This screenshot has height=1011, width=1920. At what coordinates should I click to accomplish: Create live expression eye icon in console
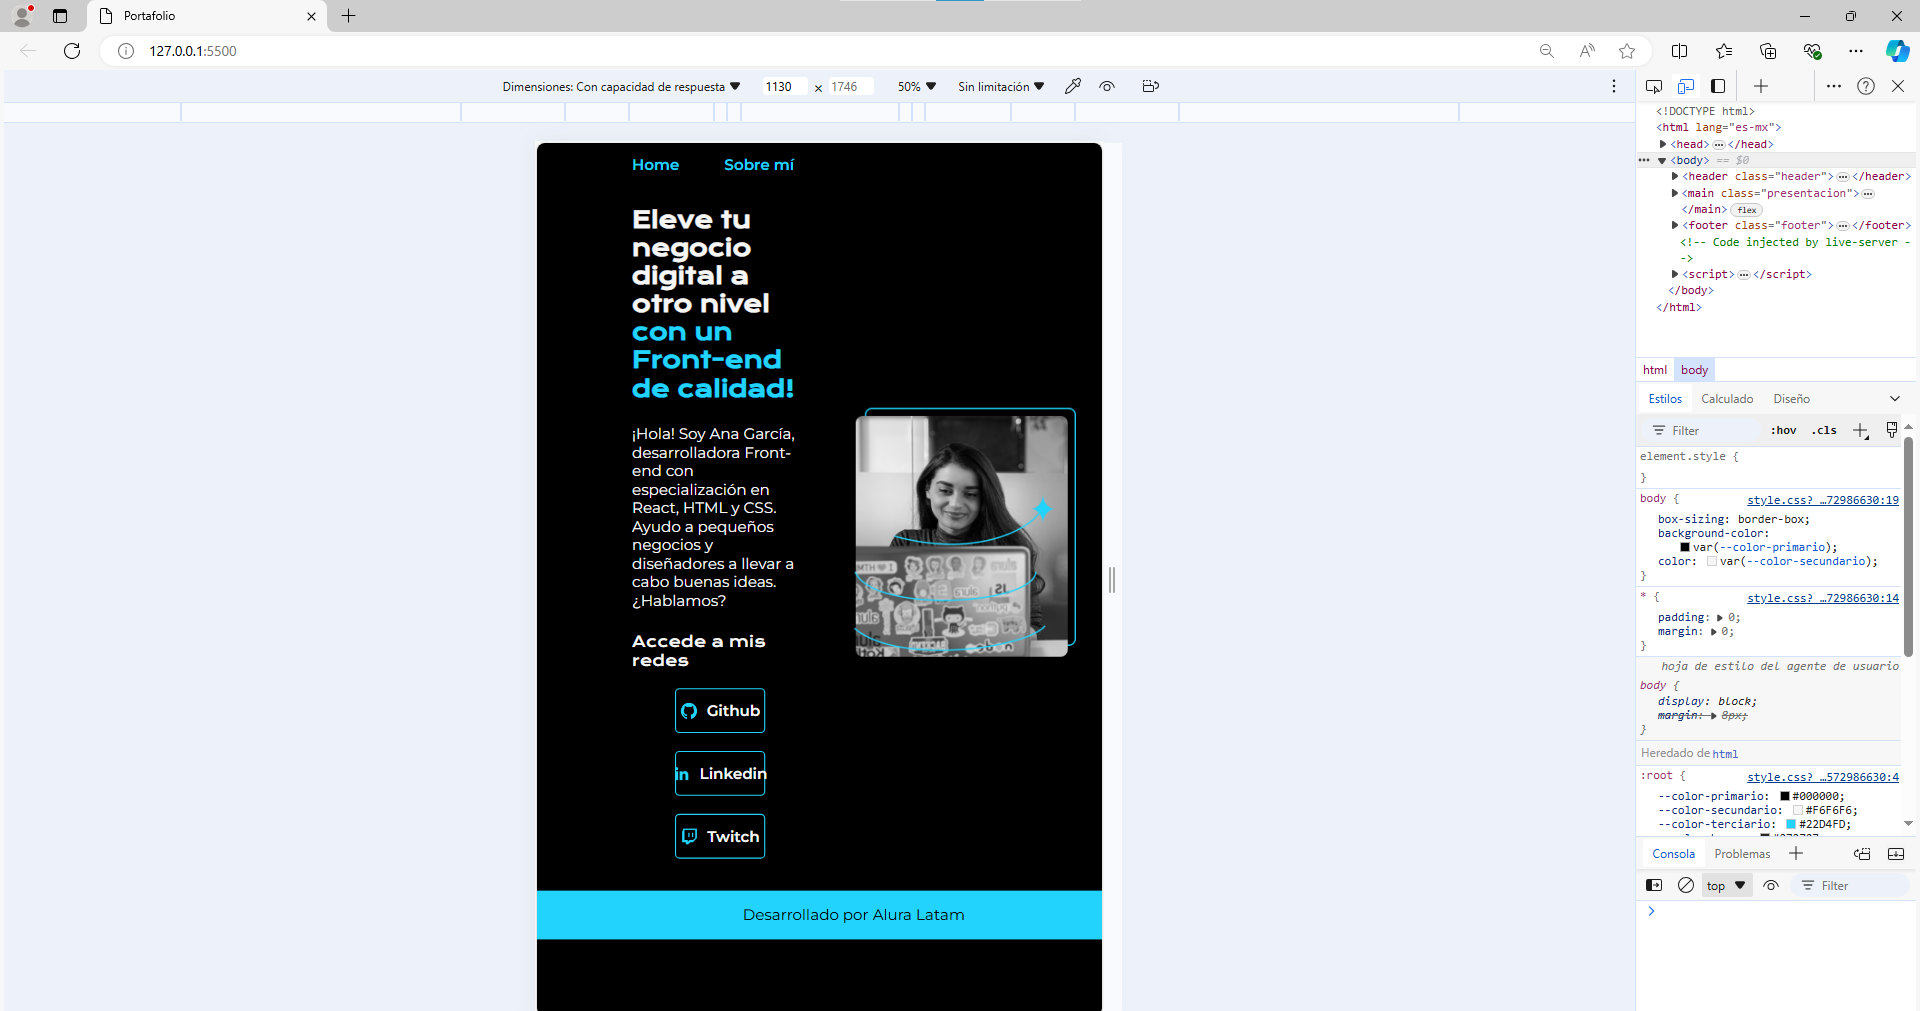click(1771, 885)
